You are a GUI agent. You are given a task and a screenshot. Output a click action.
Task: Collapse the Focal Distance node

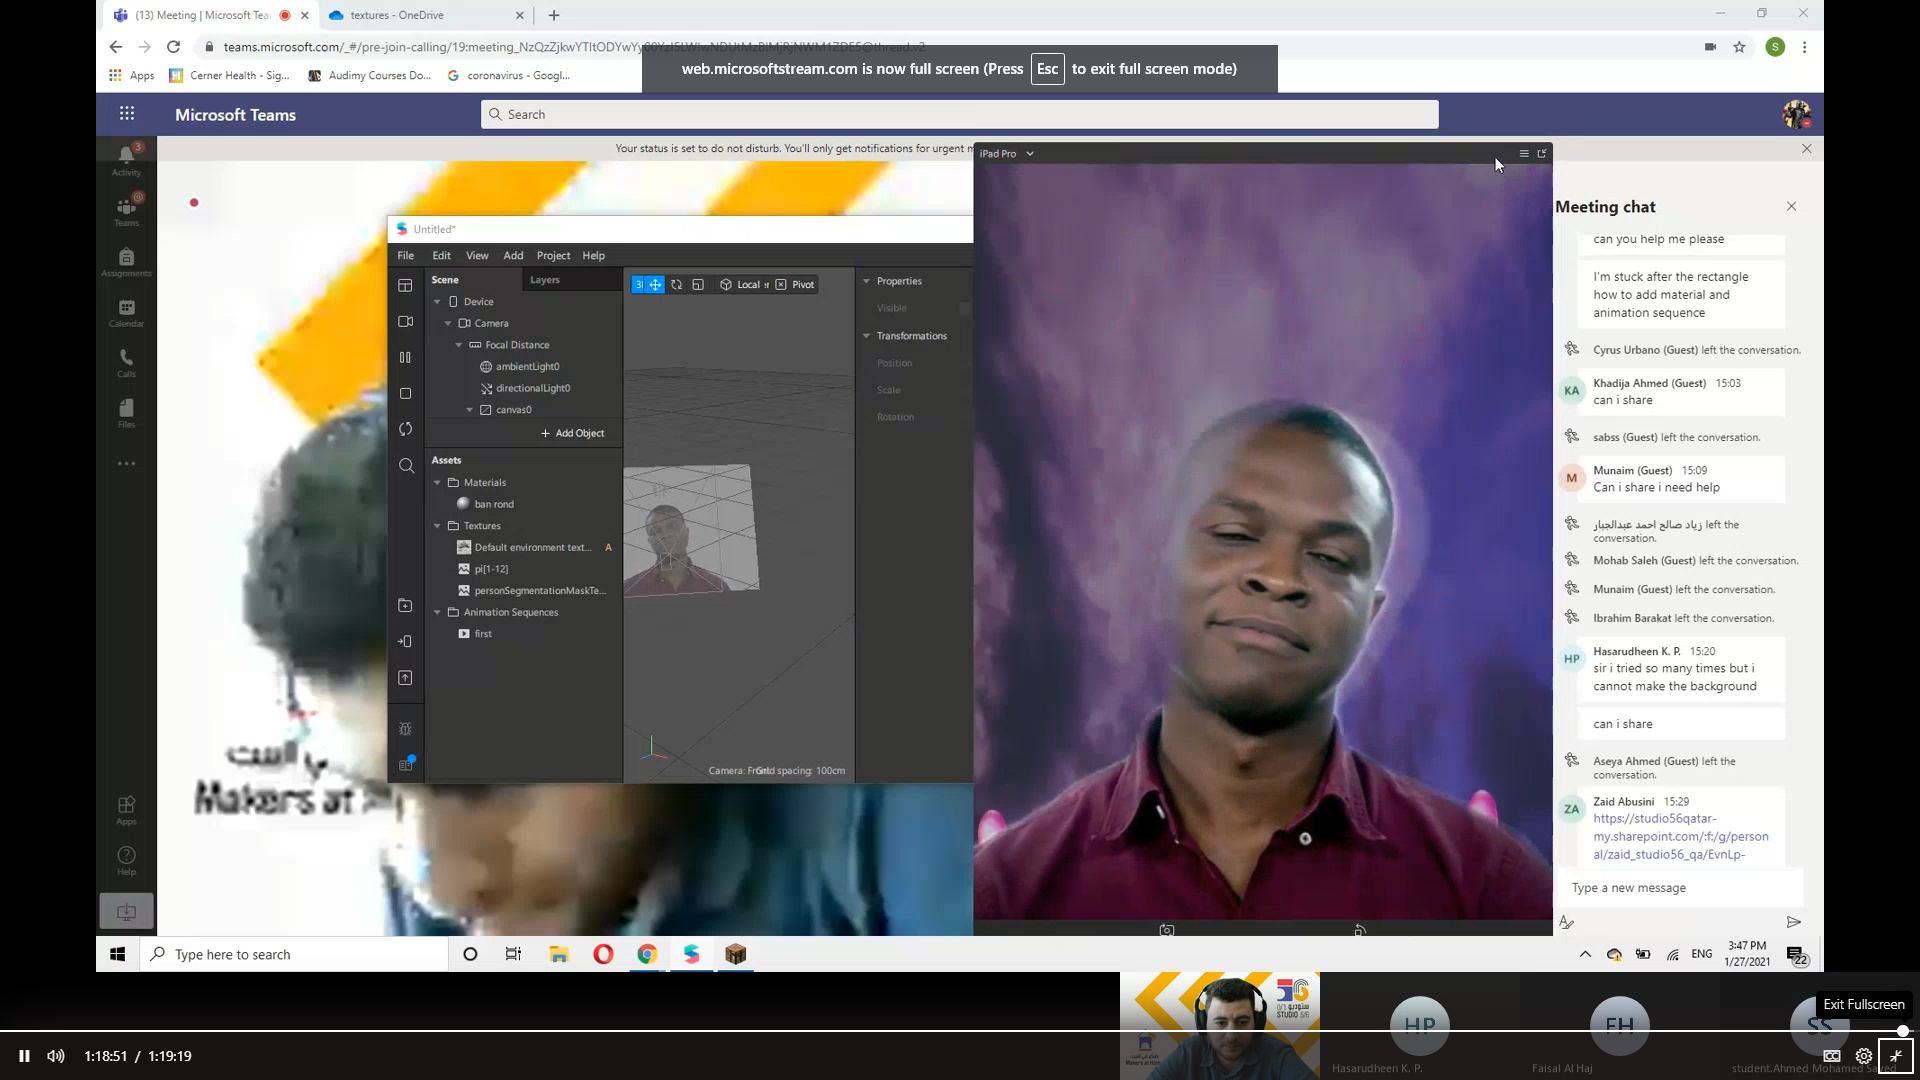coord(459,345)
